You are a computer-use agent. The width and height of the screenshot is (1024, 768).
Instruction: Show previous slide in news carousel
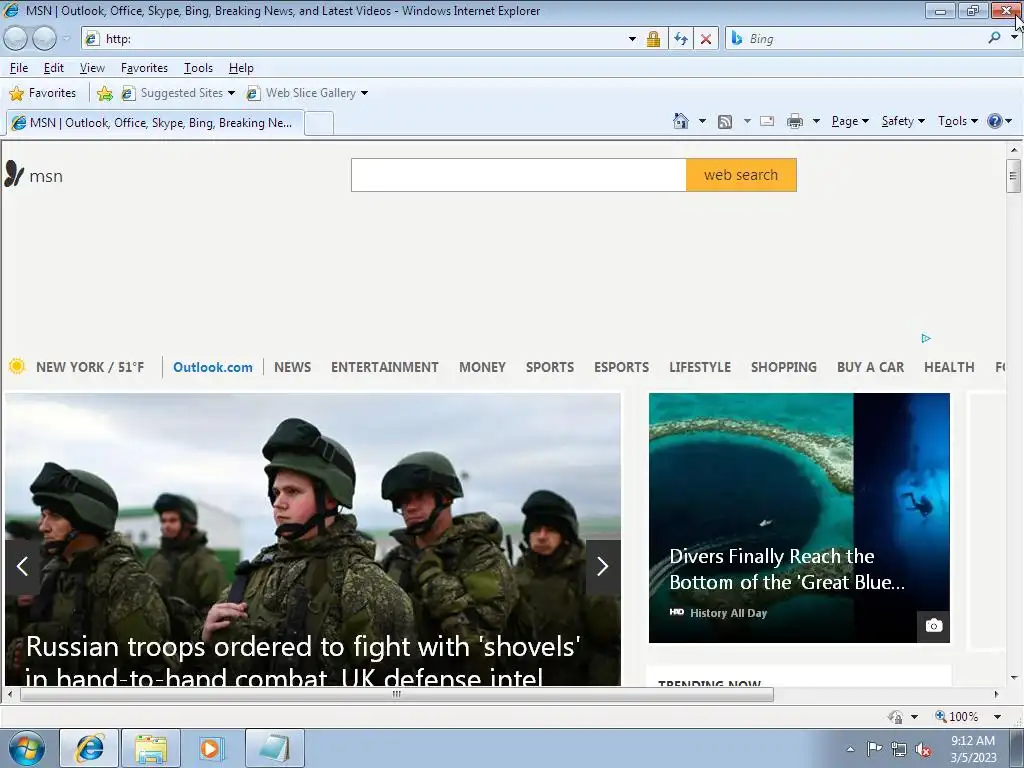coord(23,566)
